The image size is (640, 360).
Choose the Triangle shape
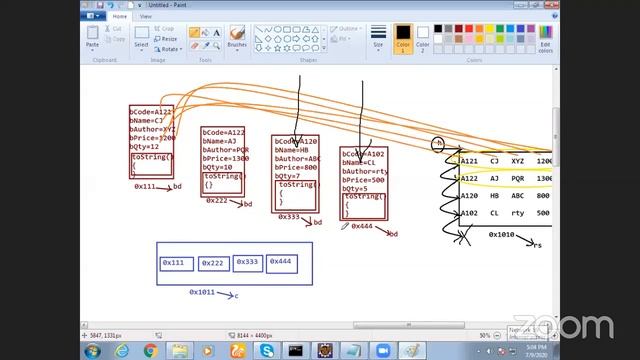pos(315,30)
